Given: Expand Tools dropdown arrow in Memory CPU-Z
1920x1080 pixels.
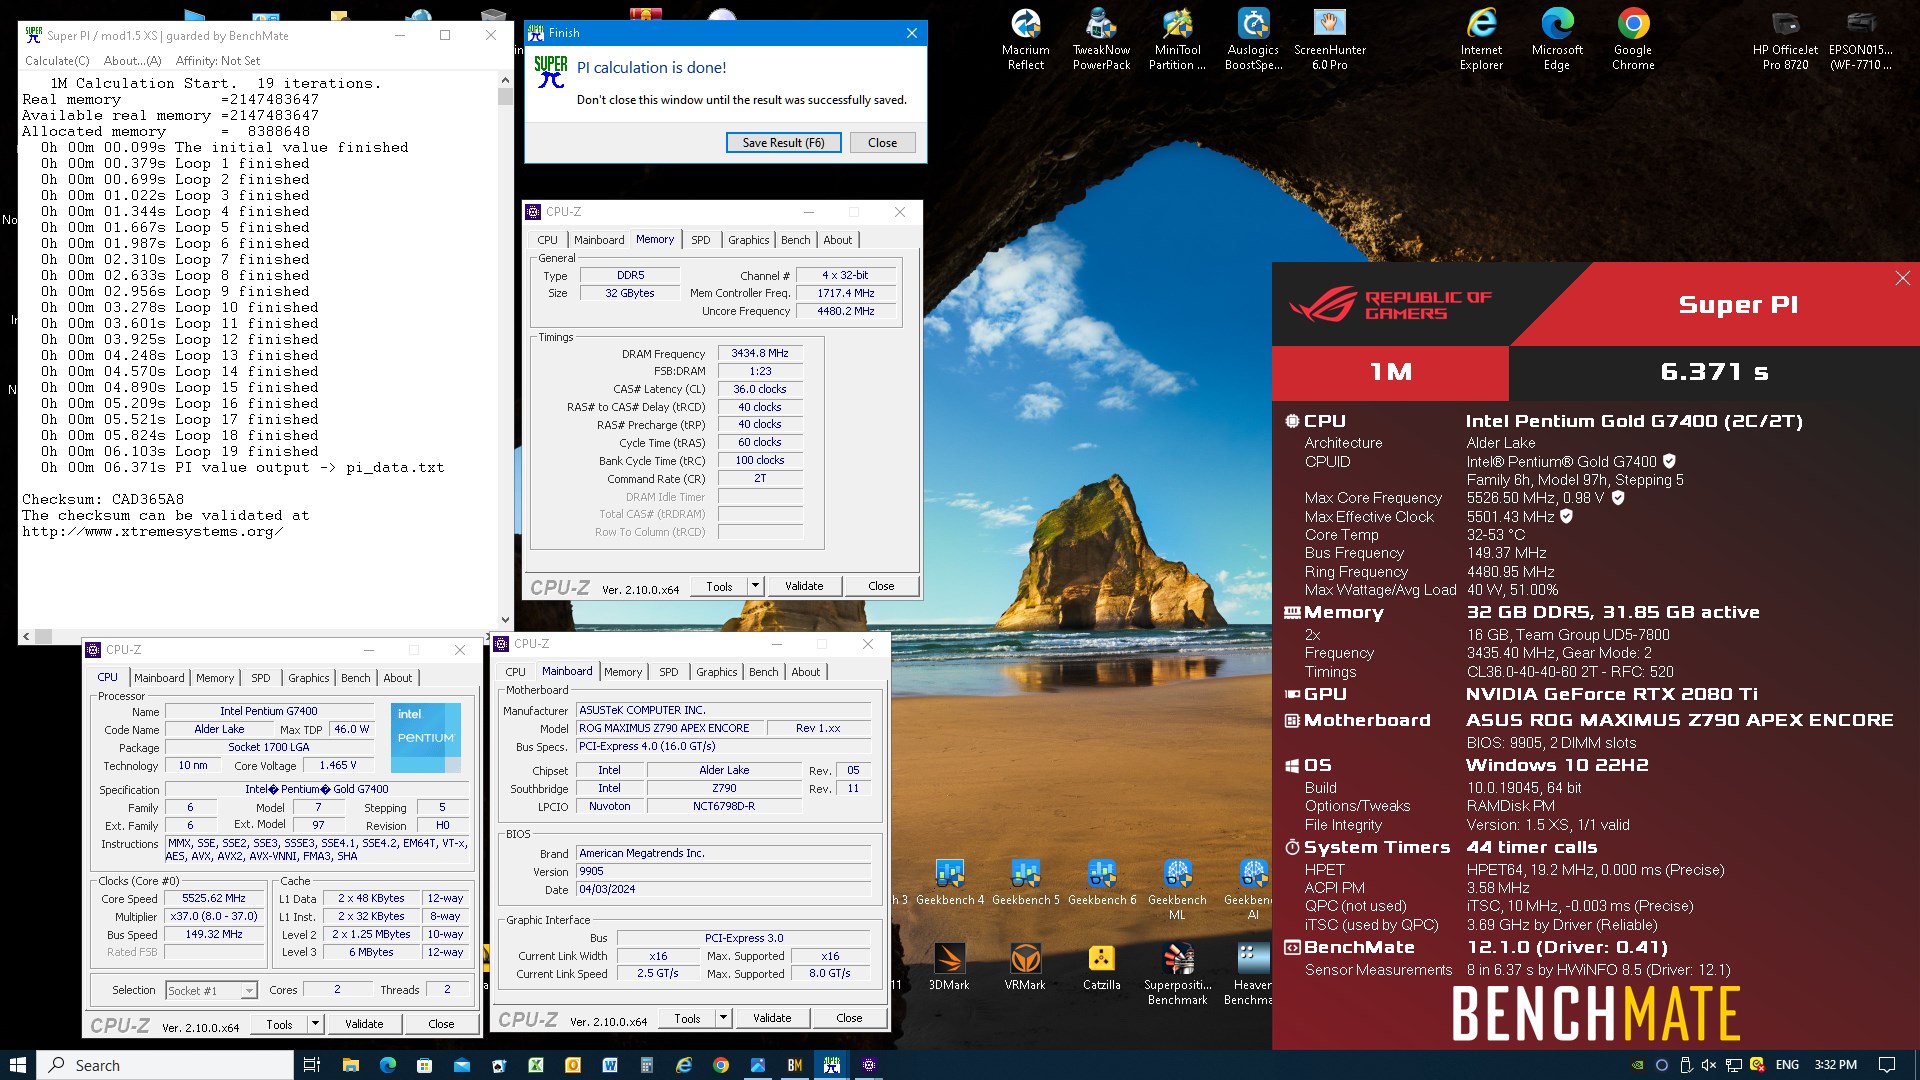Looking at the screenshot, I should pos(756,586).
